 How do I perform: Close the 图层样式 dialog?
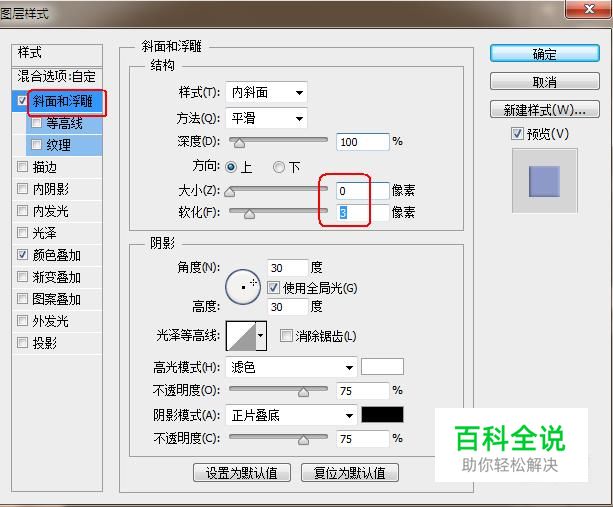[589, 9]
